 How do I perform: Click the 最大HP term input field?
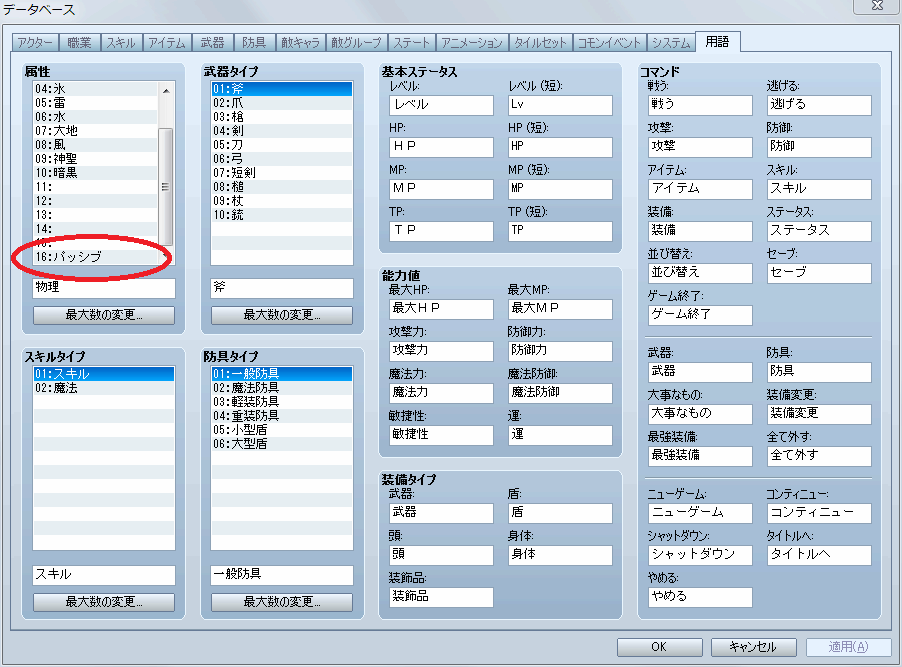click(x=441, y=308)
